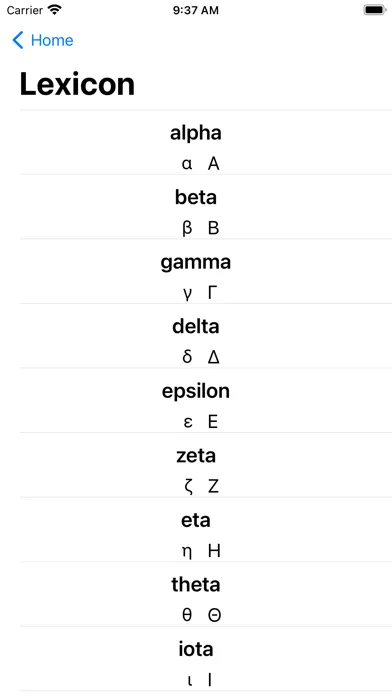Viewport: 392px width, 696px height.
Task: Tap the delta entry title
Action: pos(196,326)
